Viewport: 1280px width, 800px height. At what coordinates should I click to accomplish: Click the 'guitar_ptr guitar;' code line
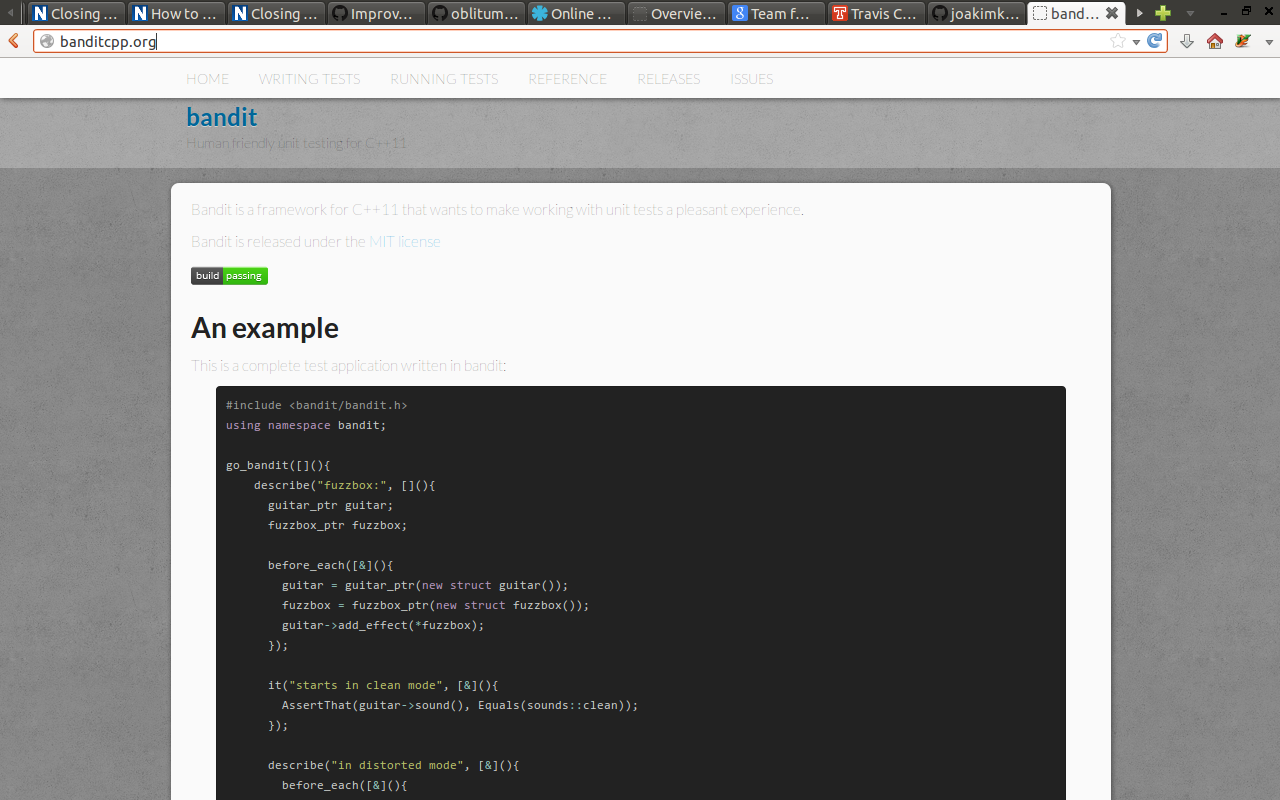point(331,505)
